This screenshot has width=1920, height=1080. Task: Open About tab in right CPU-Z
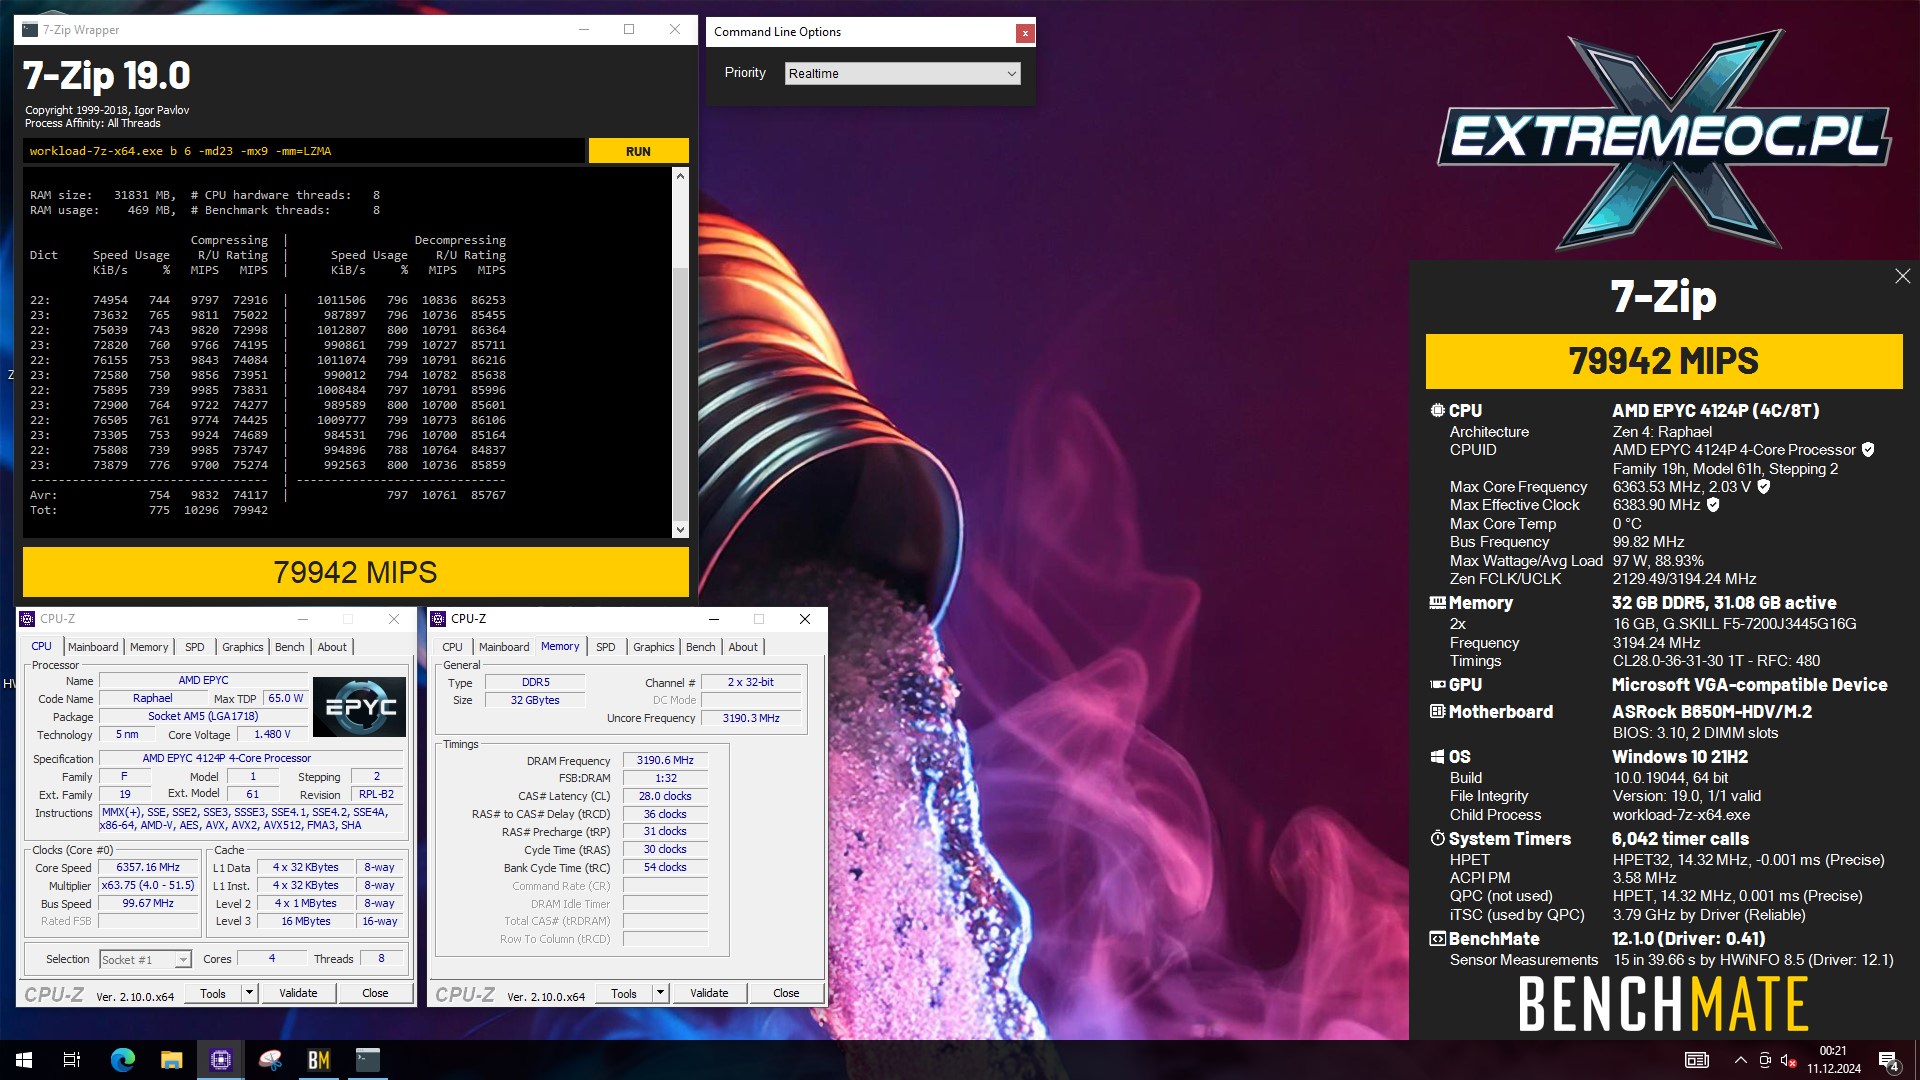tap(743, 647)
